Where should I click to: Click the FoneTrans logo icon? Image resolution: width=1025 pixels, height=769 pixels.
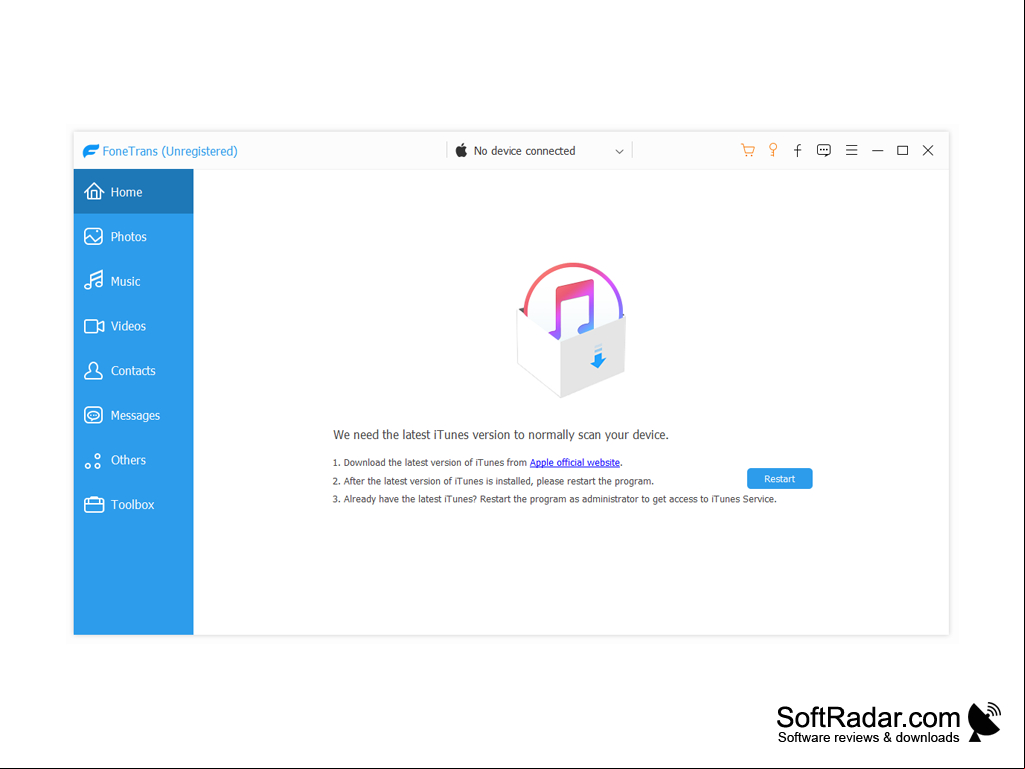coord(91,151)
